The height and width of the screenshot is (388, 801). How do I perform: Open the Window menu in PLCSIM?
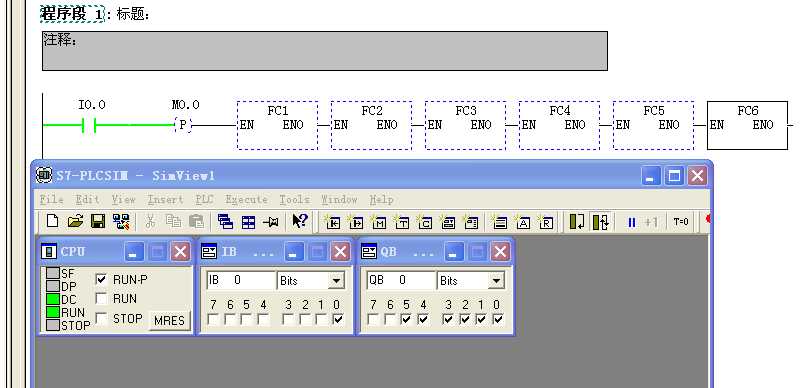(339, 199)
